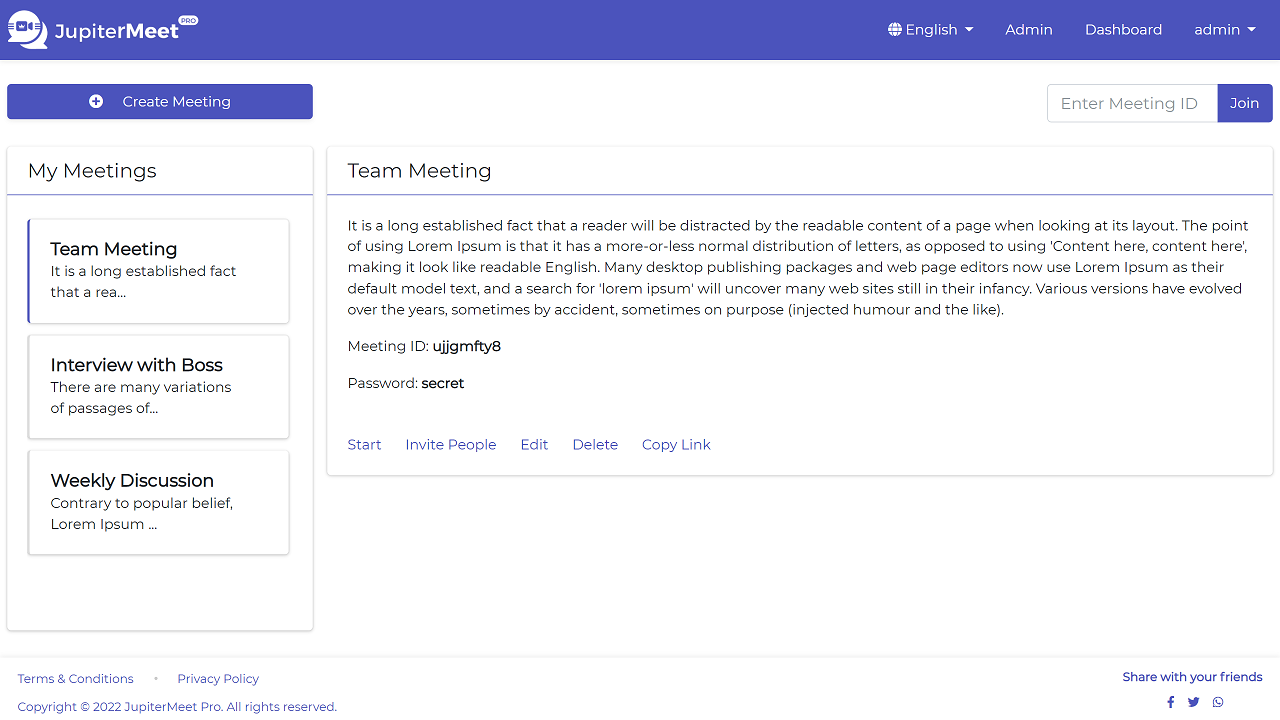The width and height of the screenshot is (1280, 720).
Task: Click the Enter Meeting ID field
Action: tap(1132, 103)
